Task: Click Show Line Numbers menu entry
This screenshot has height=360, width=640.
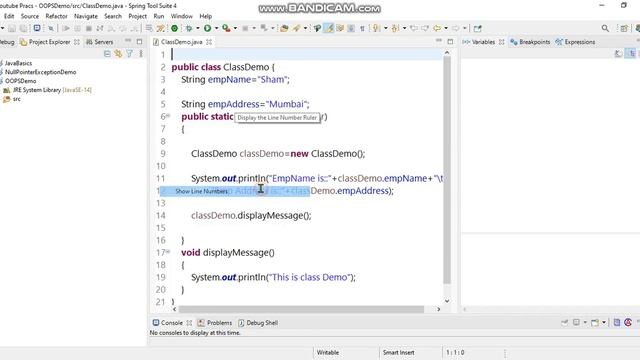Action: coord(235,191)
